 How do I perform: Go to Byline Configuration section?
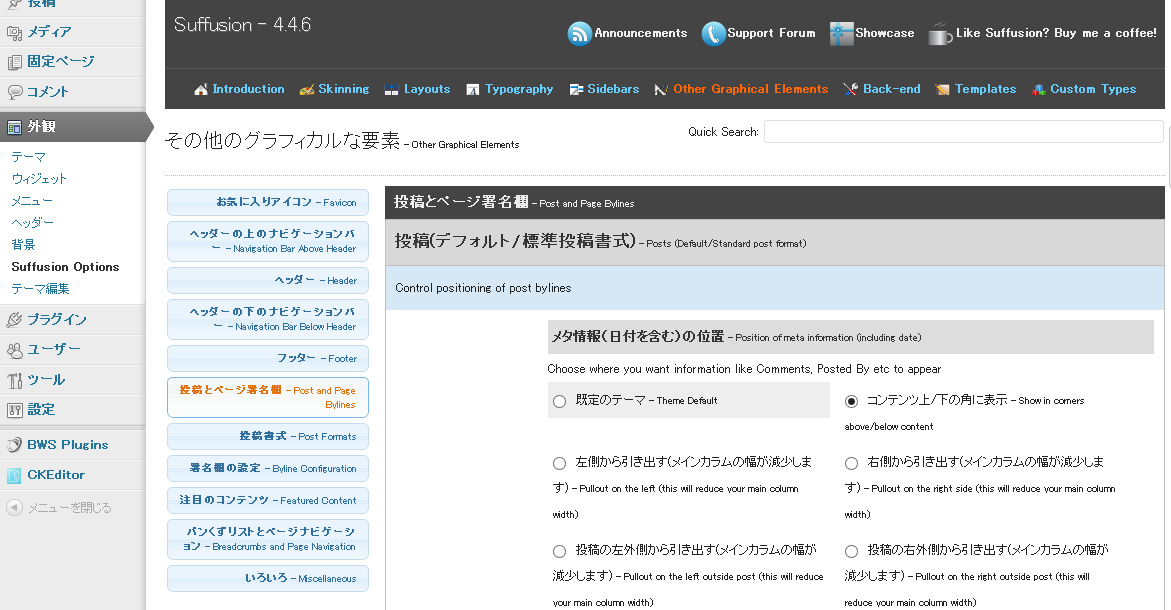coord(267,468)
